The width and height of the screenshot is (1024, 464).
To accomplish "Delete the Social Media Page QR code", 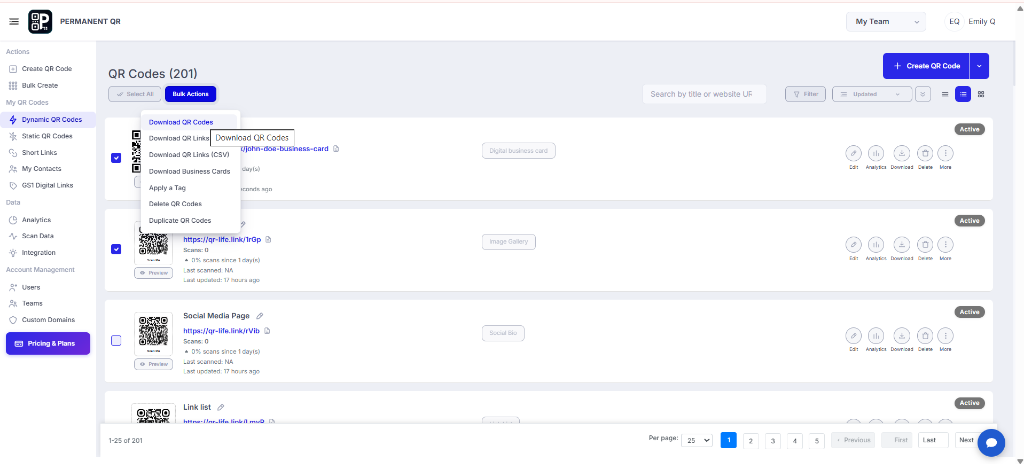I will tap(925, 335).
